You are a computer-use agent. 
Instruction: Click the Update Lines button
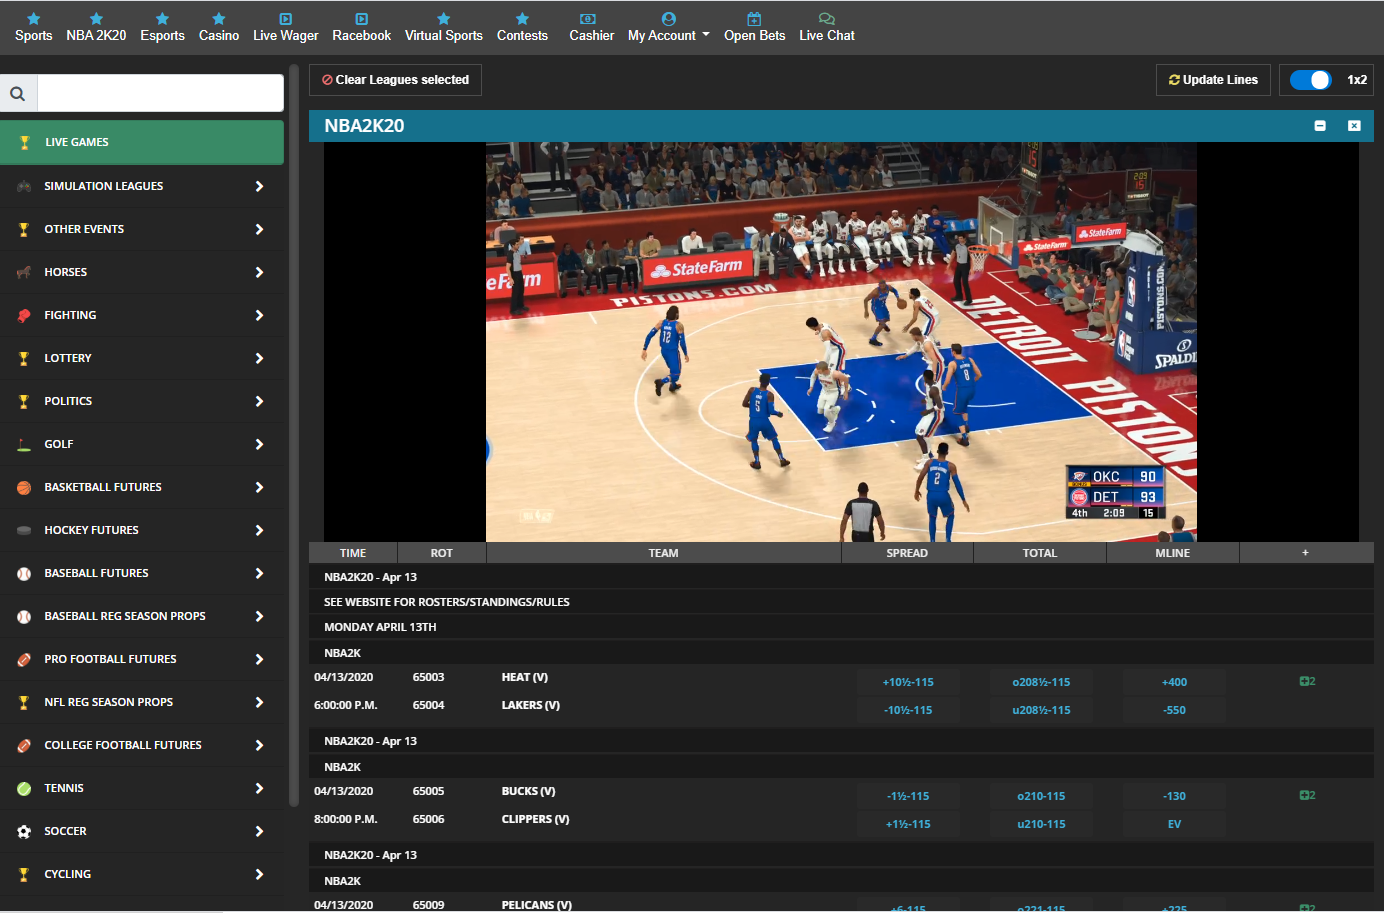pos(1213,80)
